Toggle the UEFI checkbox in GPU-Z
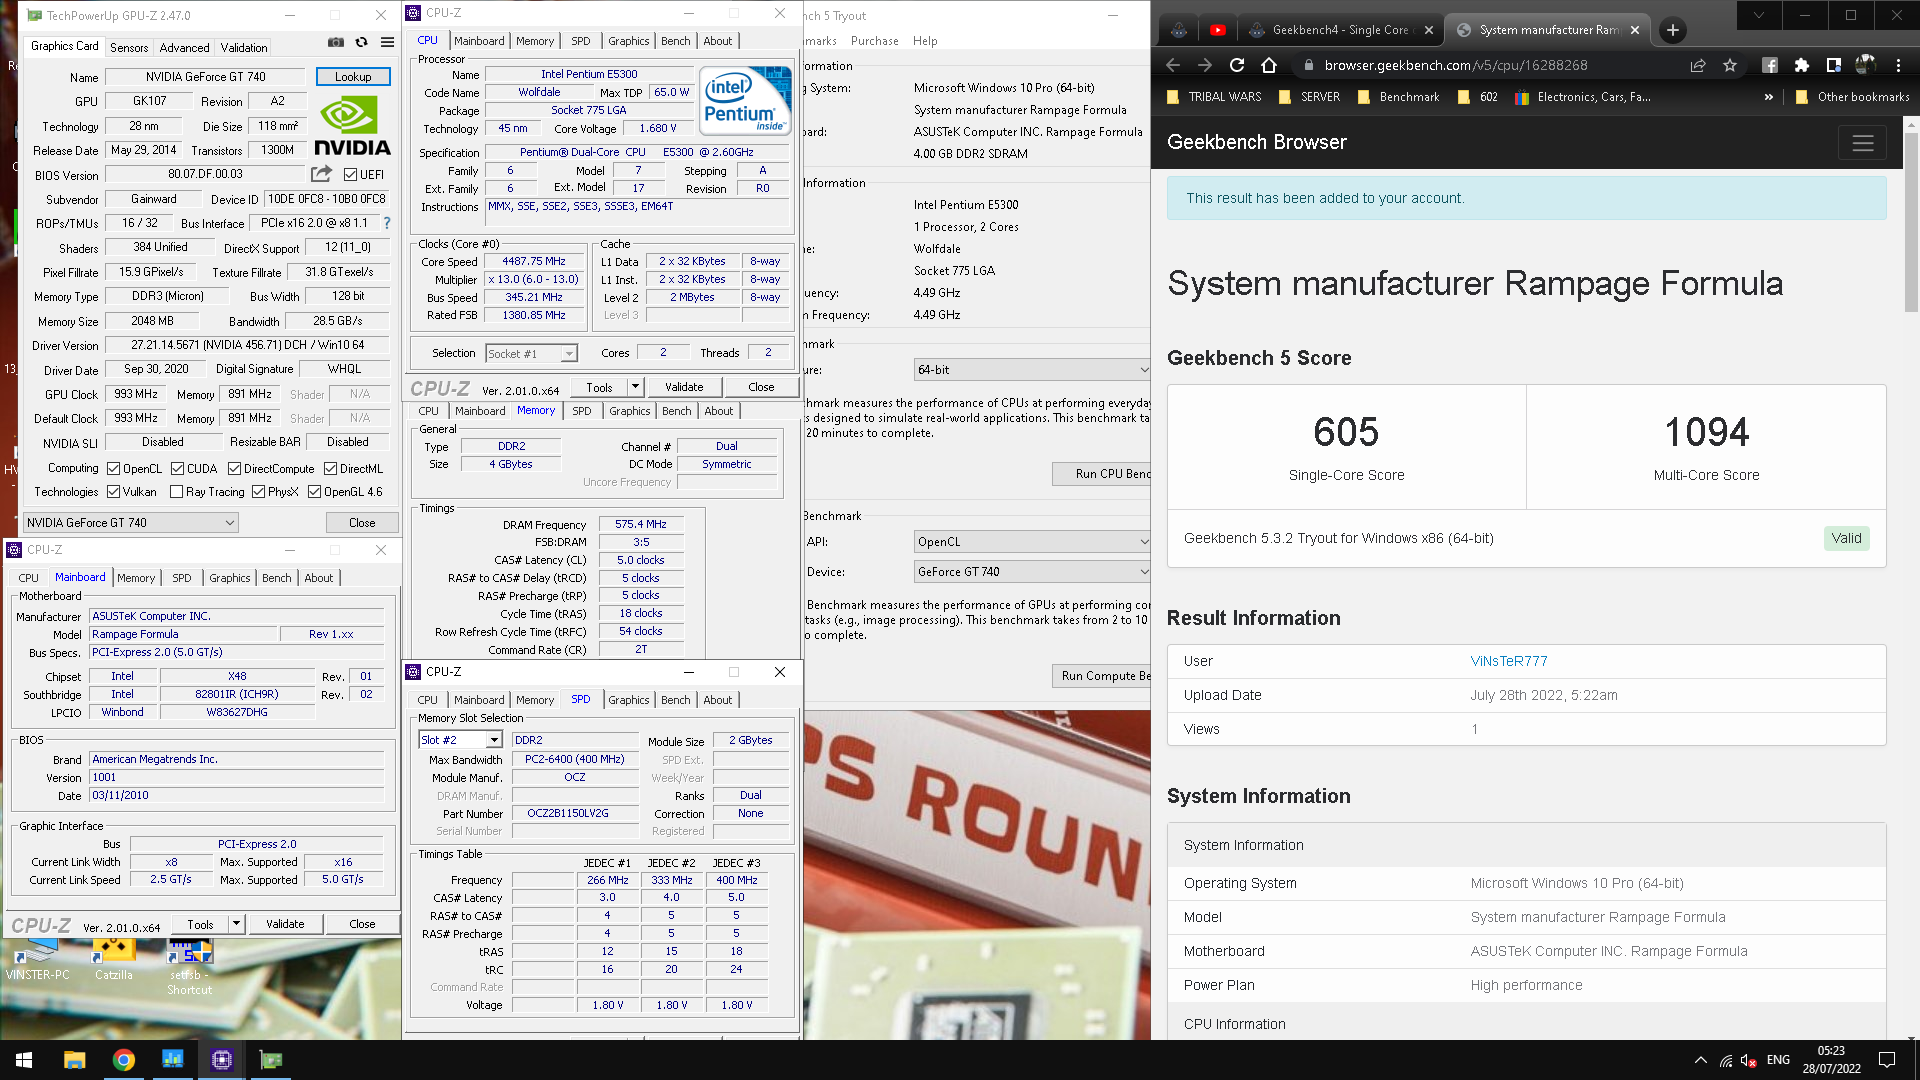 pos(350,174)
